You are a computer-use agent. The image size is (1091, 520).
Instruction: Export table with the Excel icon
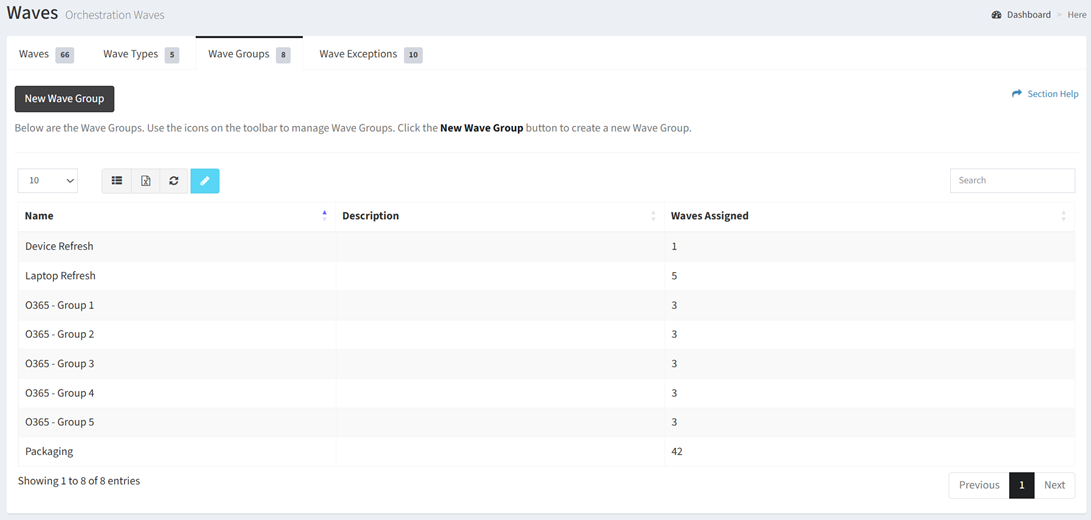[x=146, y=181]
